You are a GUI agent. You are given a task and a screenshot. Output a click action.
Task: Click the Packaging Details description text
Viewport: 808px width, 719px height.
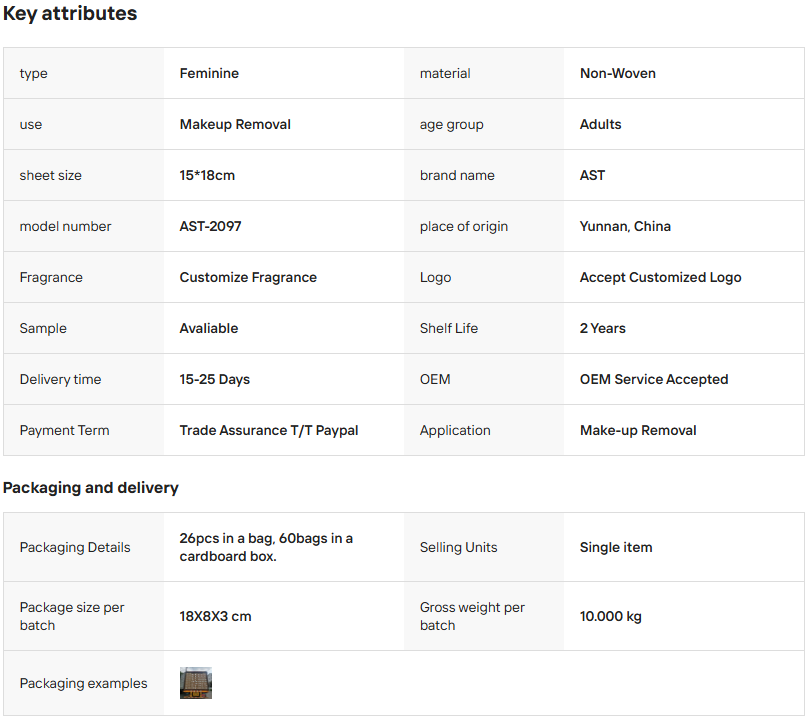266,547
